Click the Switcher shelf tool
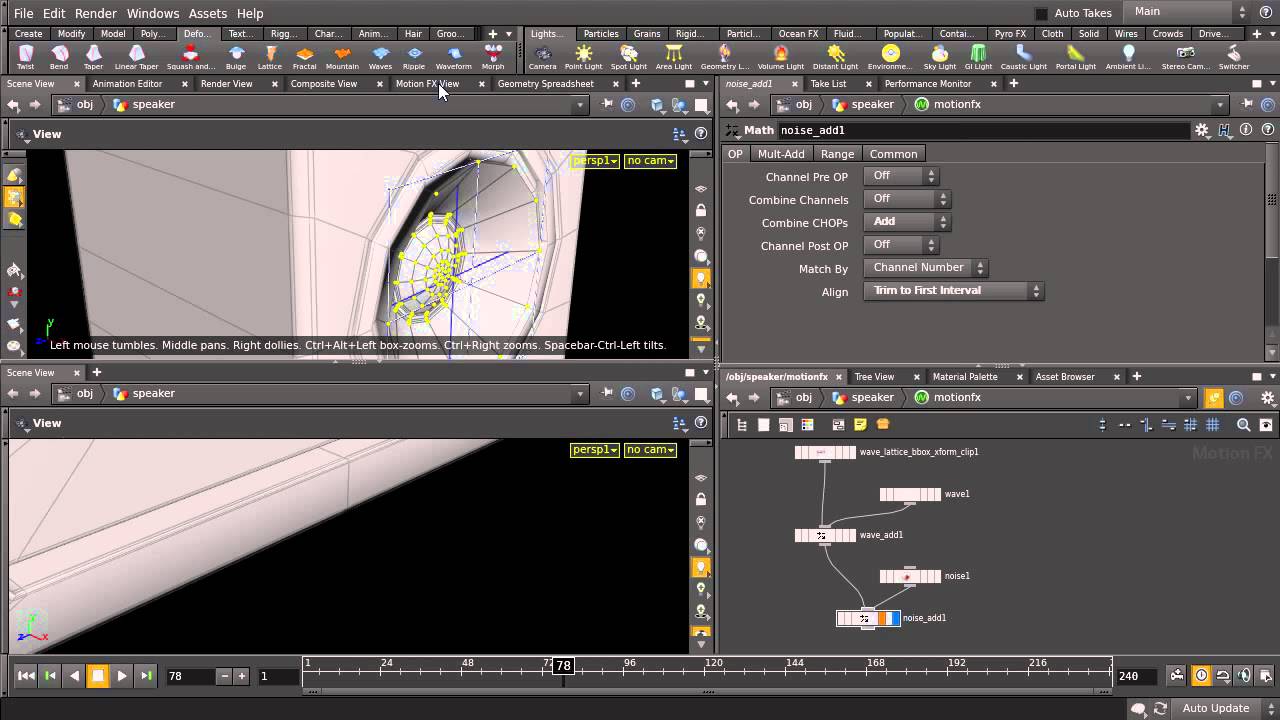 pyautogui.click(x=1233, y=57)
